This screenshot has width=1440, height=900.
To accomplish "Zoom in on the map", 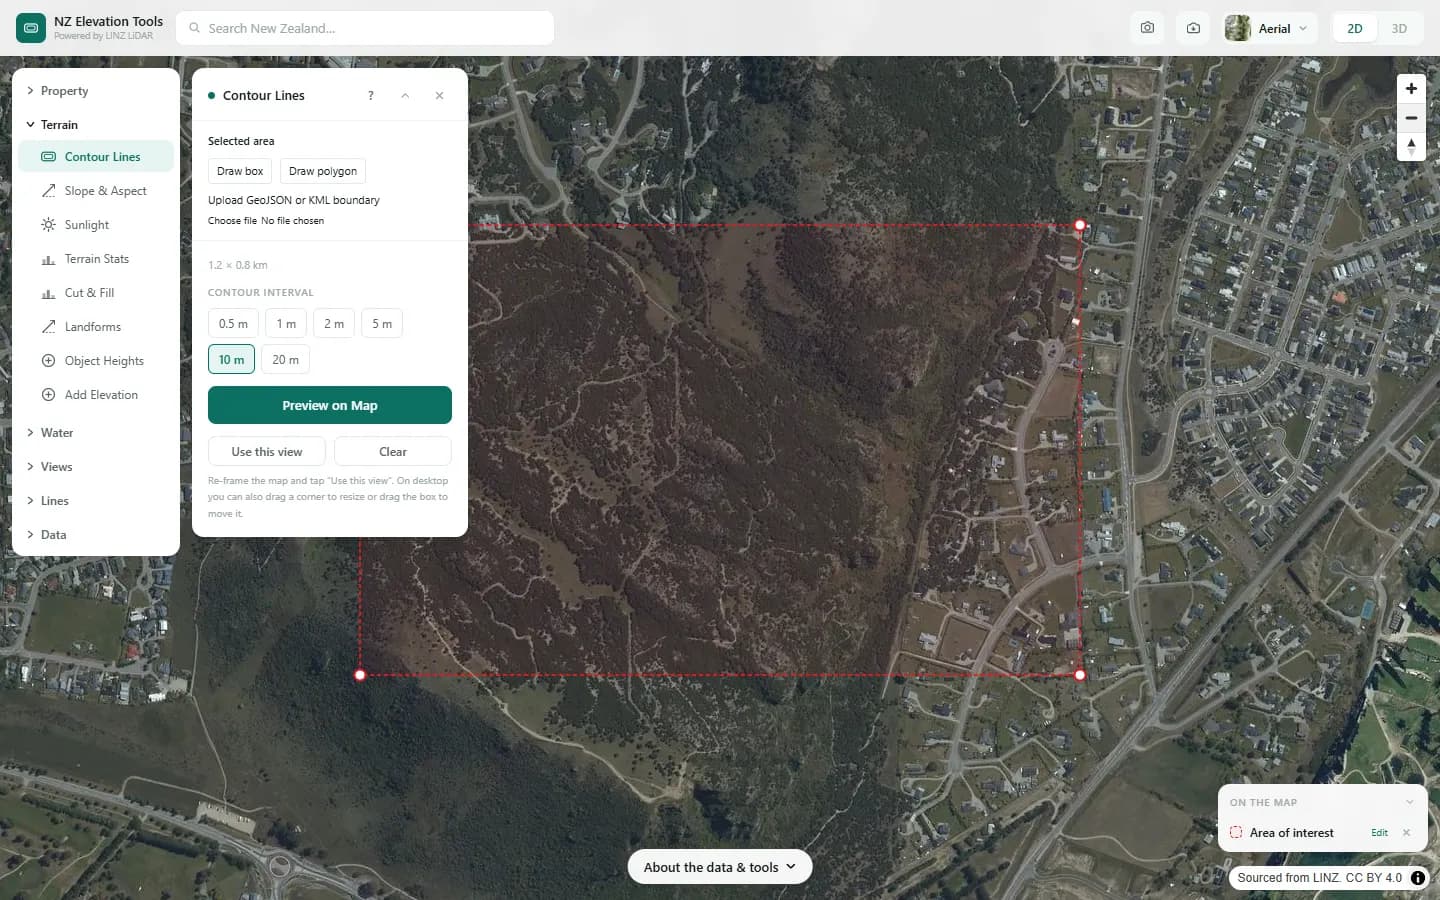I will pos(1411,88).
